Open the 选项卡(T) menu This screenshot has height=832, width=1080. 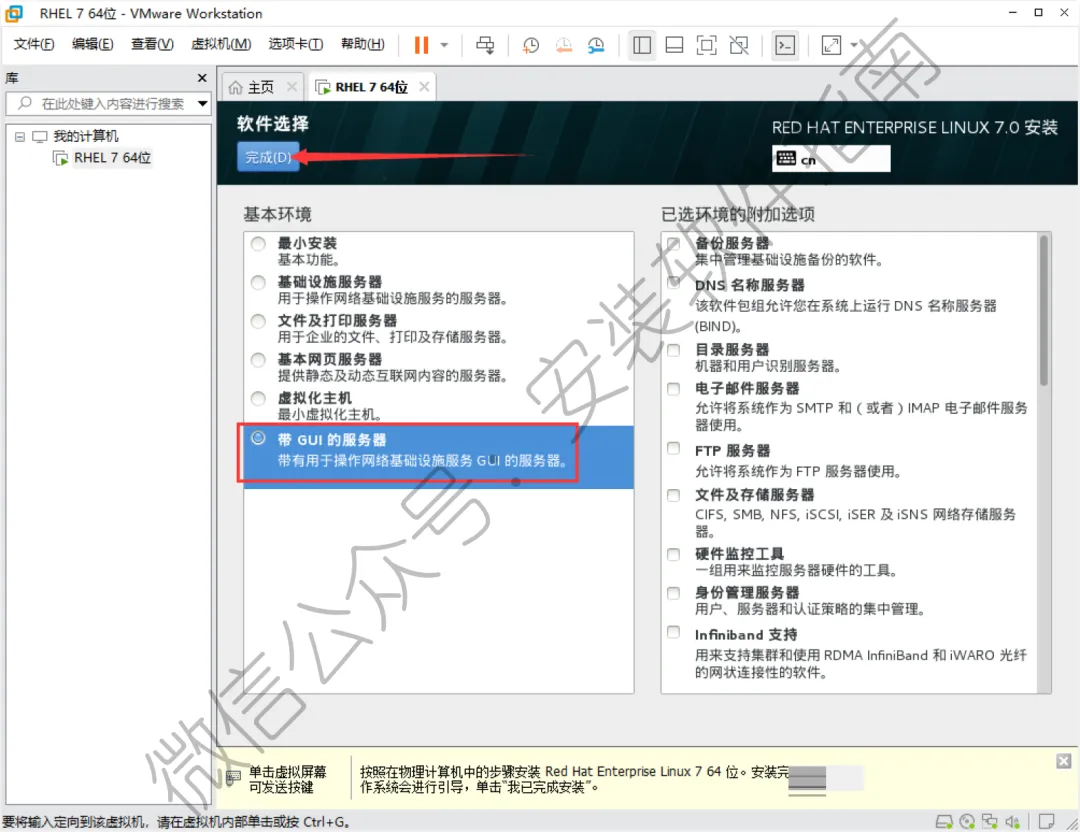295,44
